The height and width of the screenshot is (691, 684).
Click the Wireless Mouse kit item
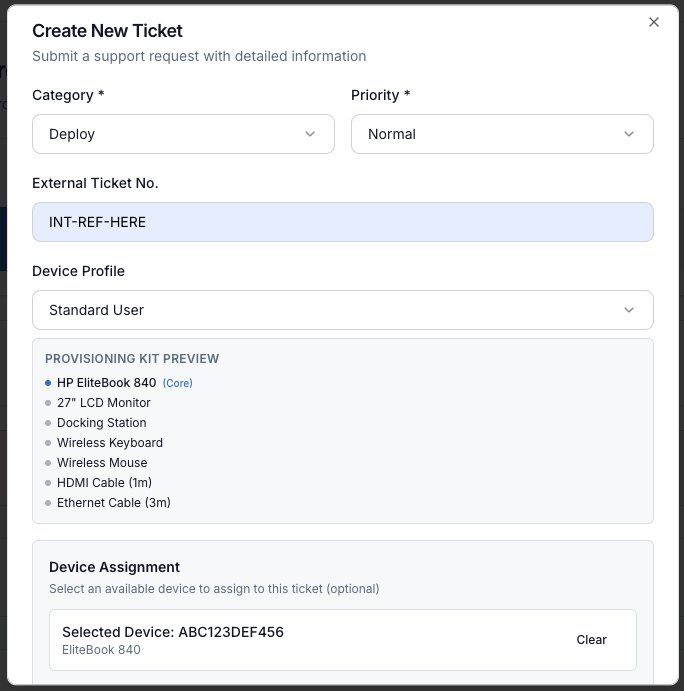(102, 463)
